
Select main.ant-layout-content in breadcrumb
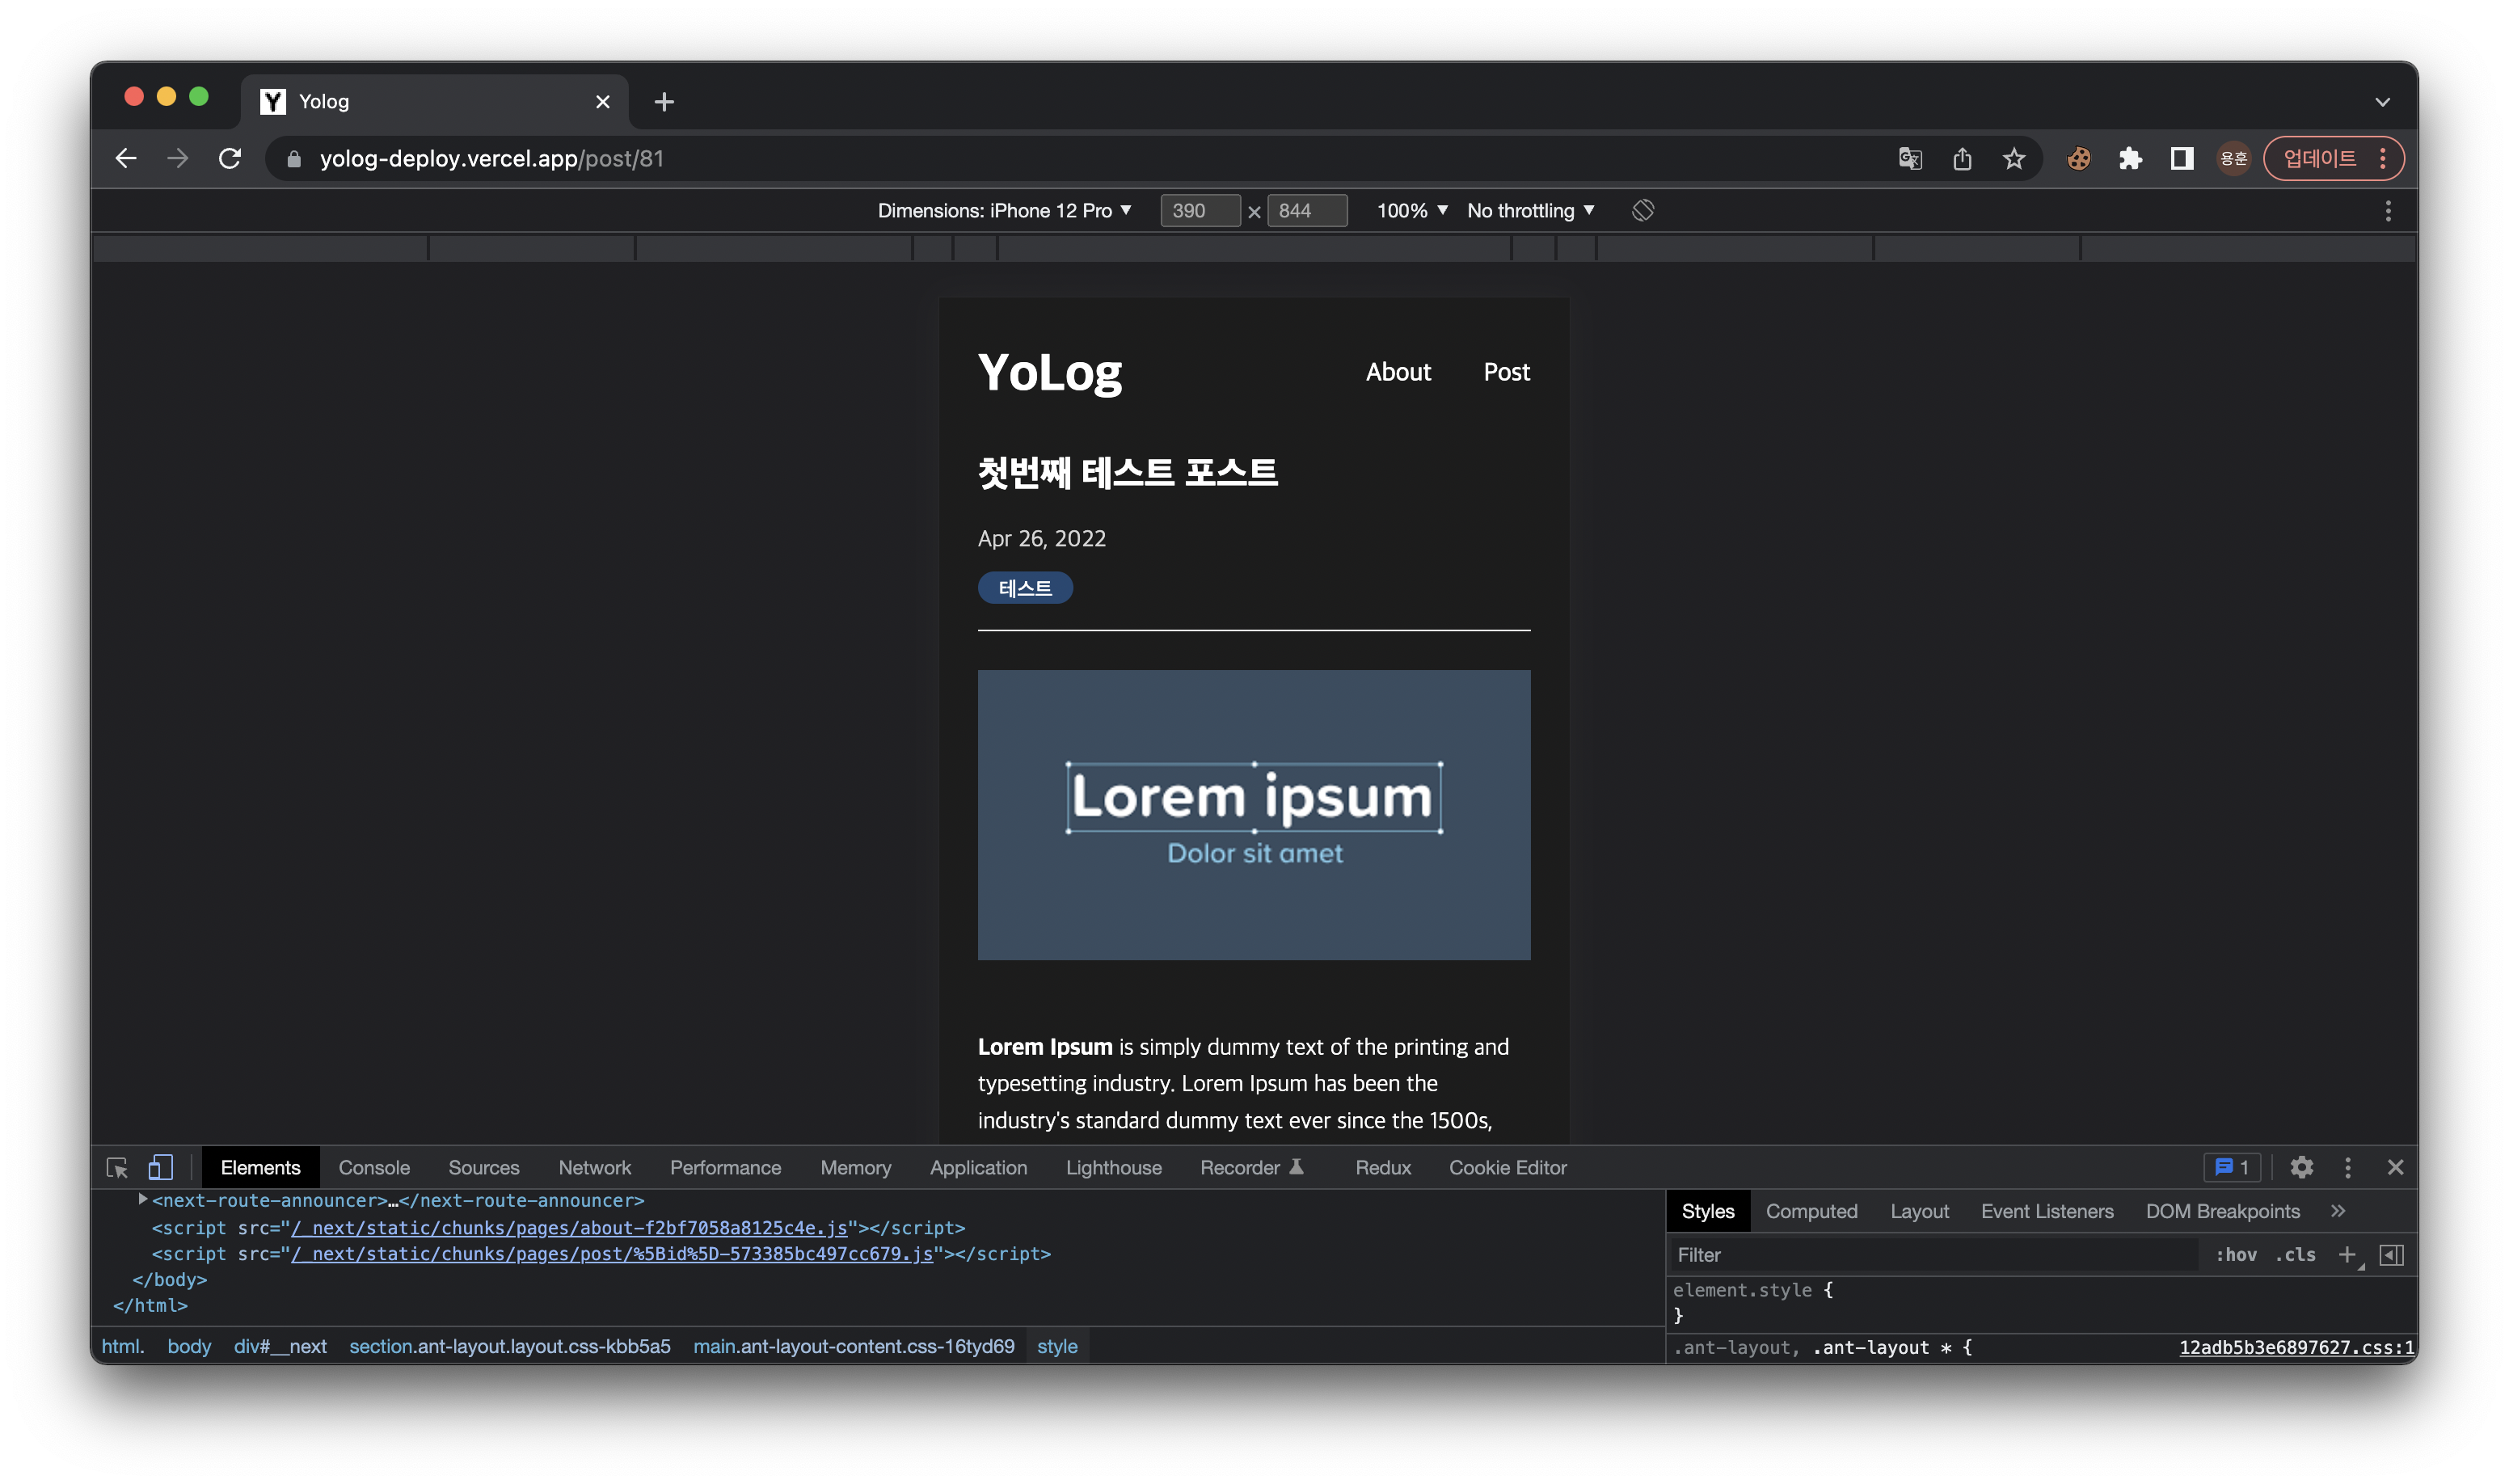coord(853,1346)
